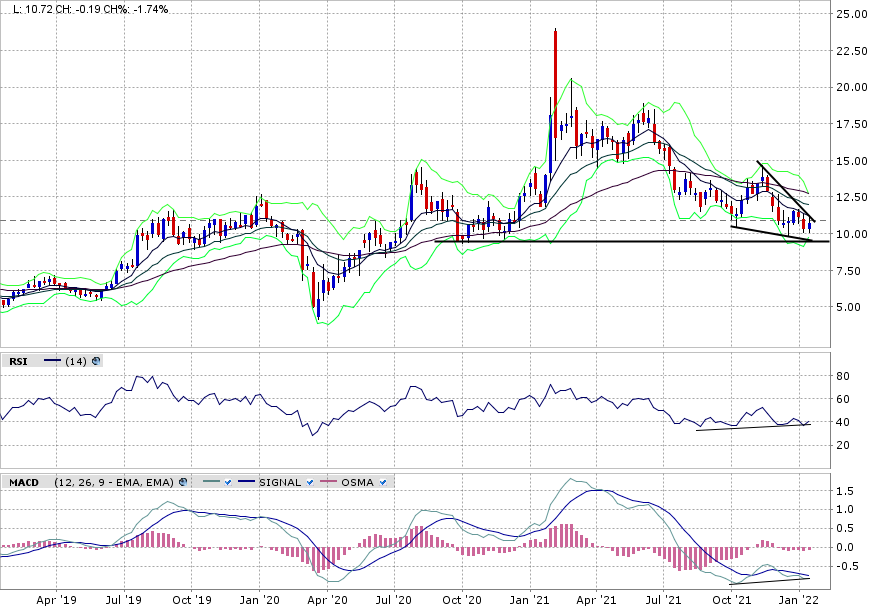Click the RSI panel label

coord(18,362)
